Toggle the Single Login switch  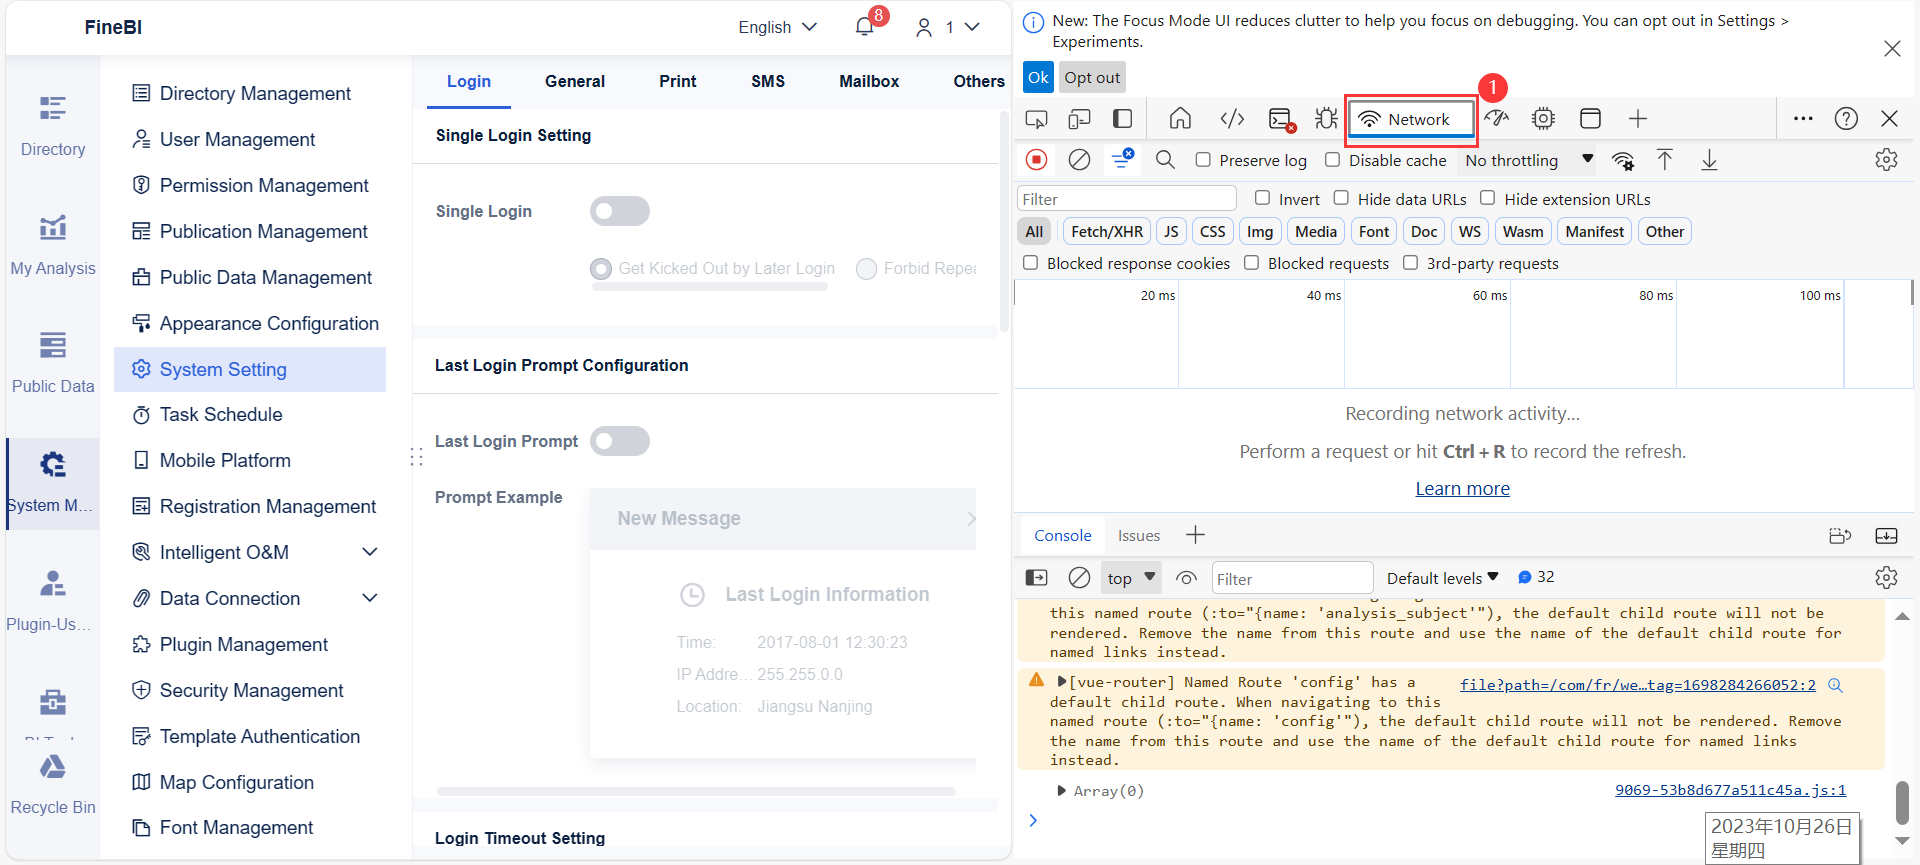click(x=619, y=211)
